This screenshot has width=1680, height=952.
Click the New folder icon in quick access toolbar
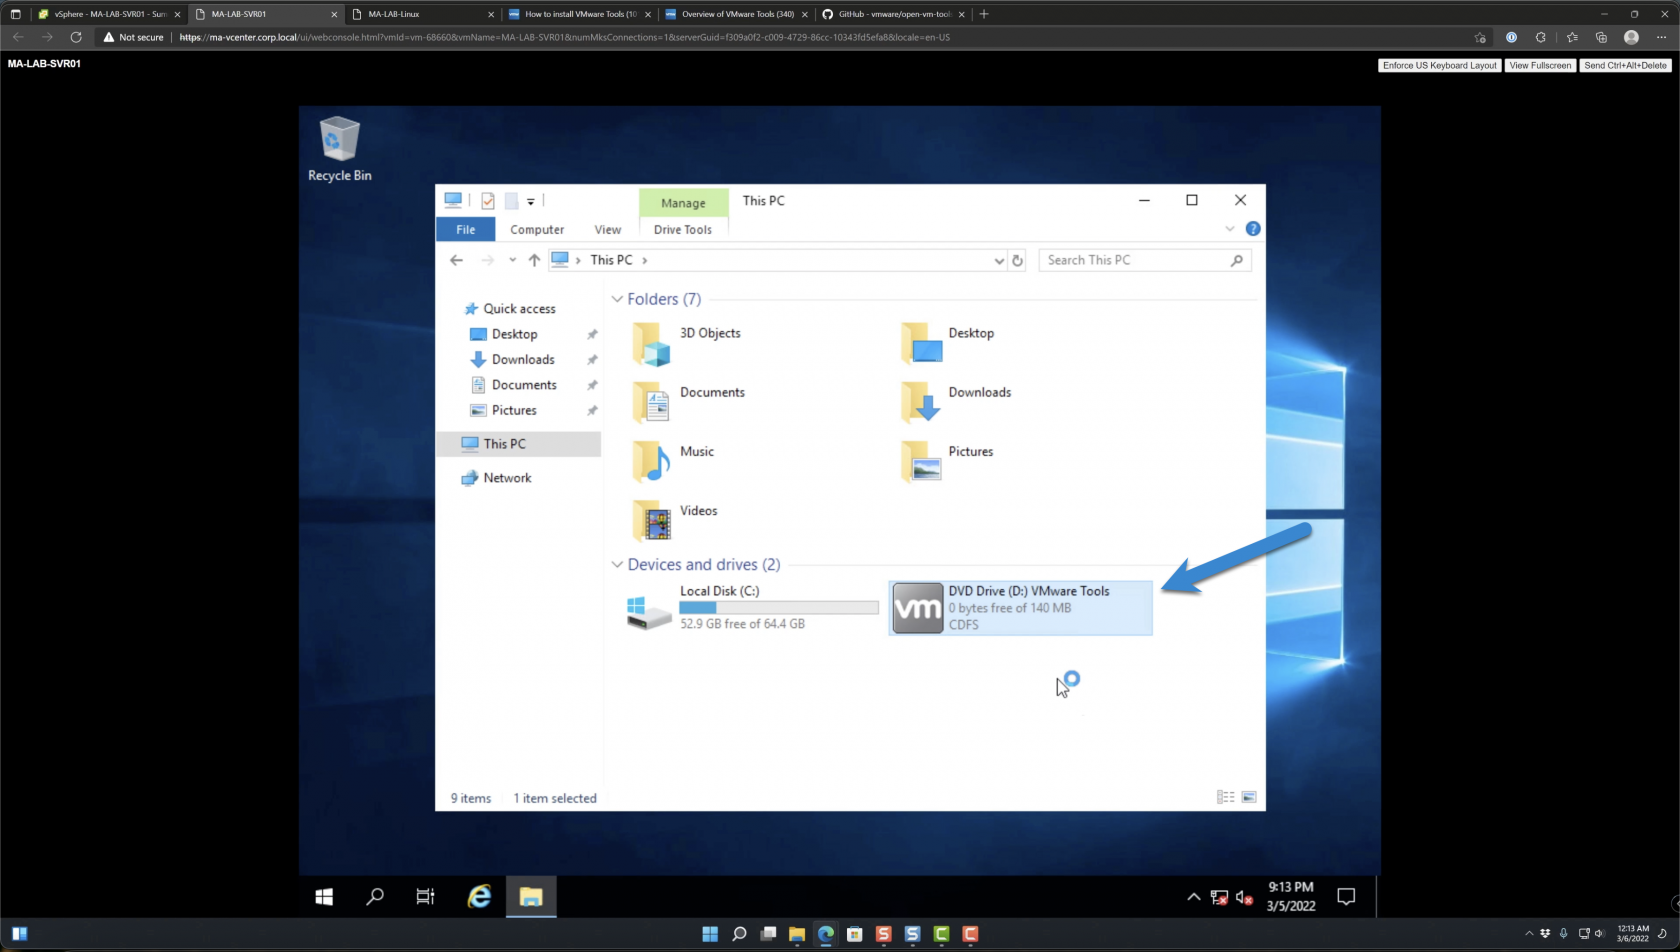[x=511, y=201]
